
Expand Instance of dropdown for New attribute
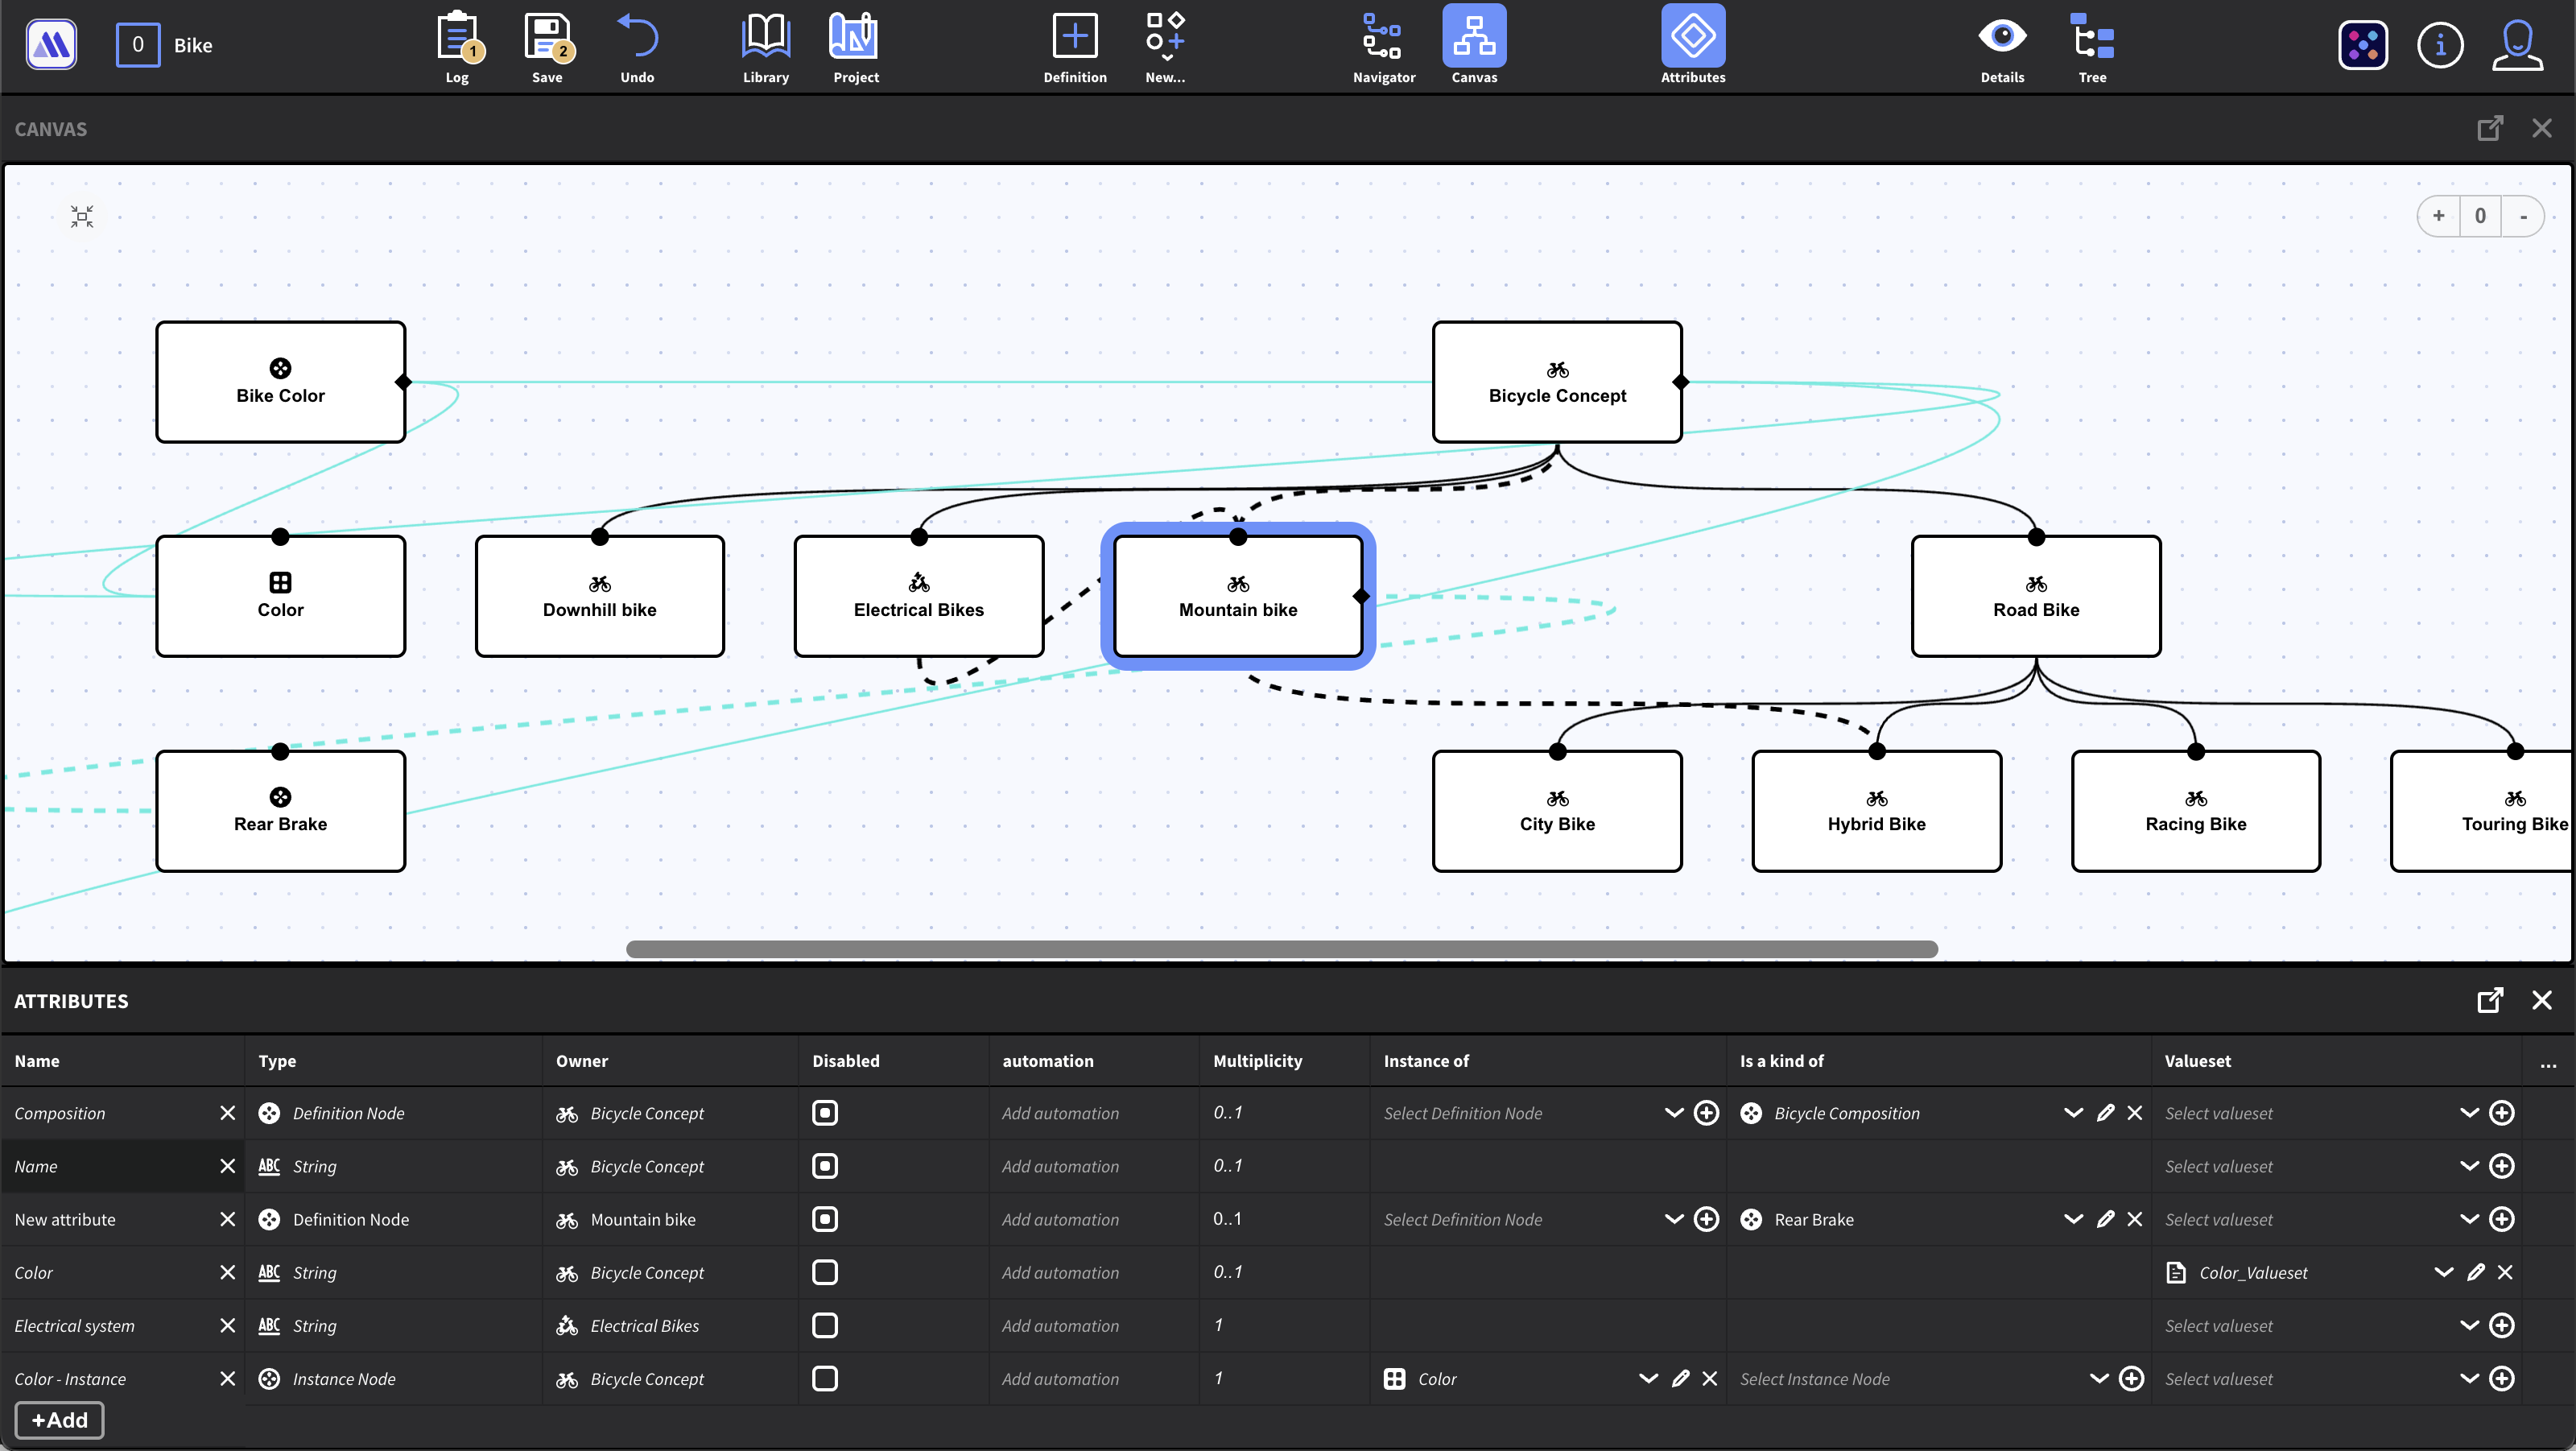tap(1673, 1219)
